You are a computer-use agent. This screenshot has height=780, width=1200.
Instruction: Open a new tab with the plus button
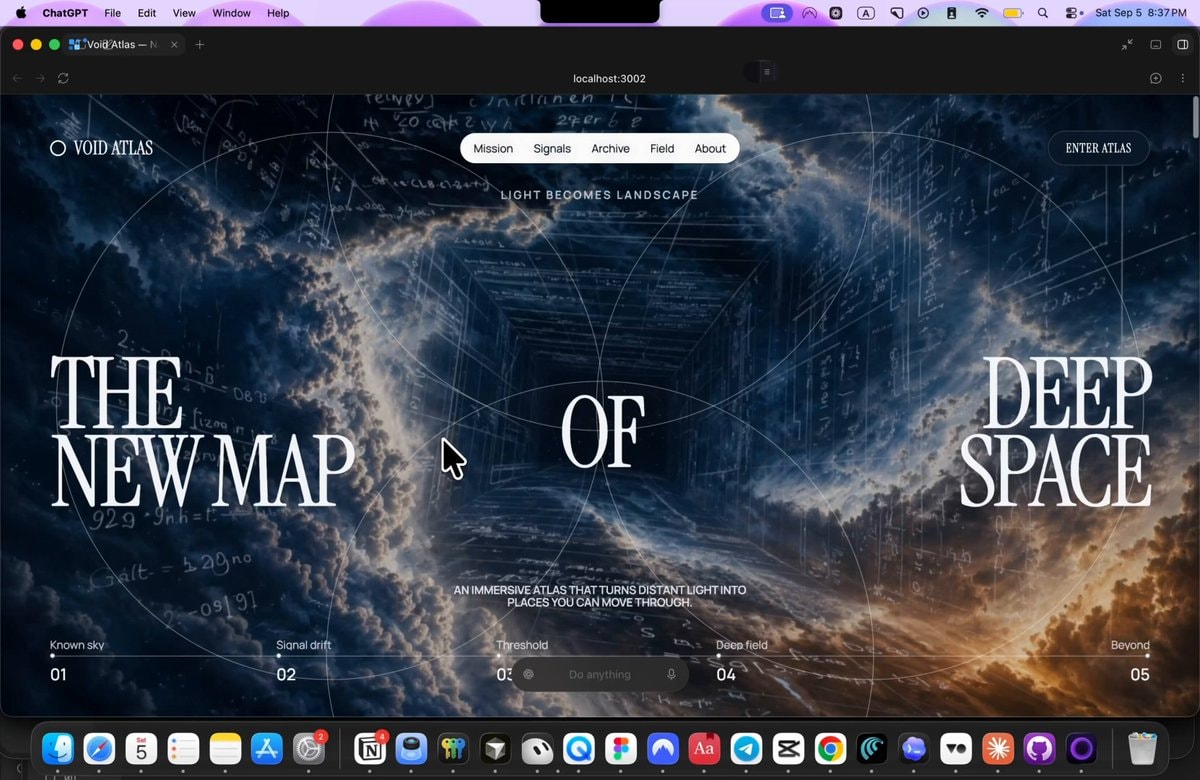(x=199, y=44)
